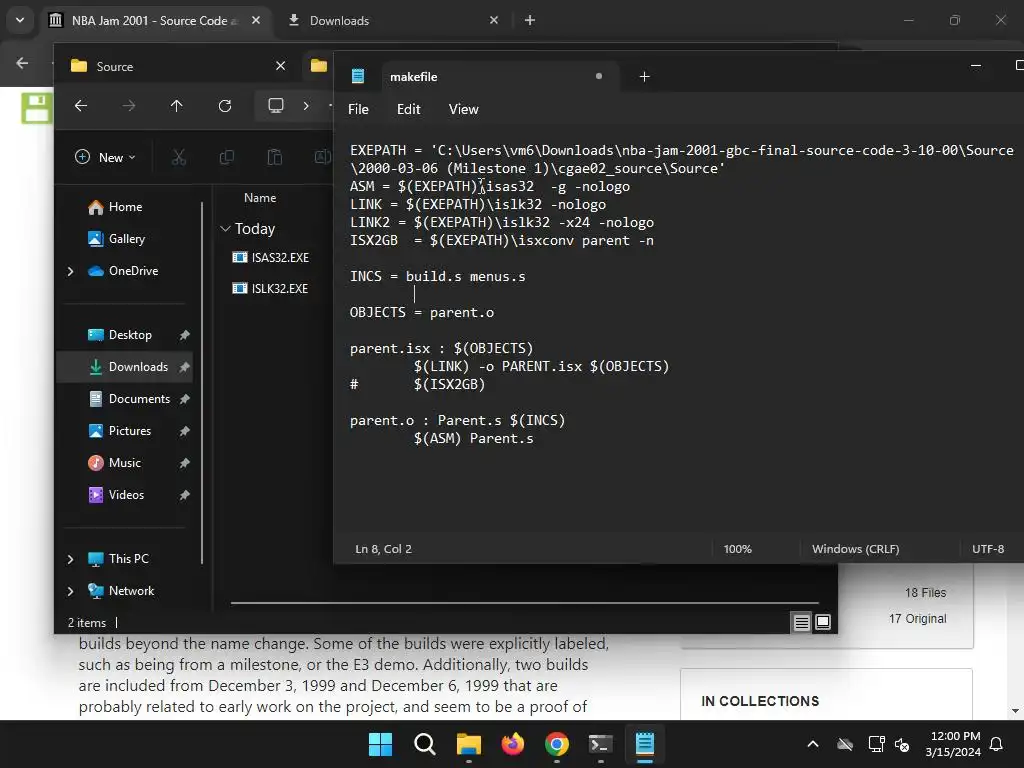Image resolution: width=1024 pixels, height=768 pixels.
Task: Open Firefox from the taskbar
Action: click(x=513, y=744)
